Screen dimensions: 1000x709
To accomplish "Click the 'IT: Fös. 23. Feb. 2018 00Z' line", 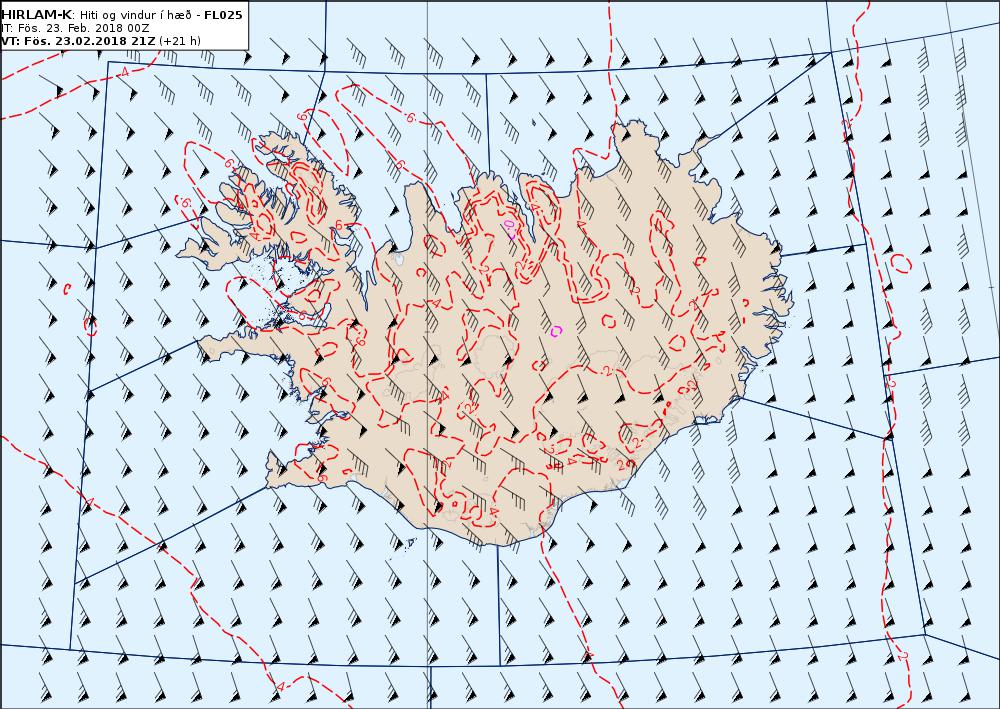I will 75,28.
